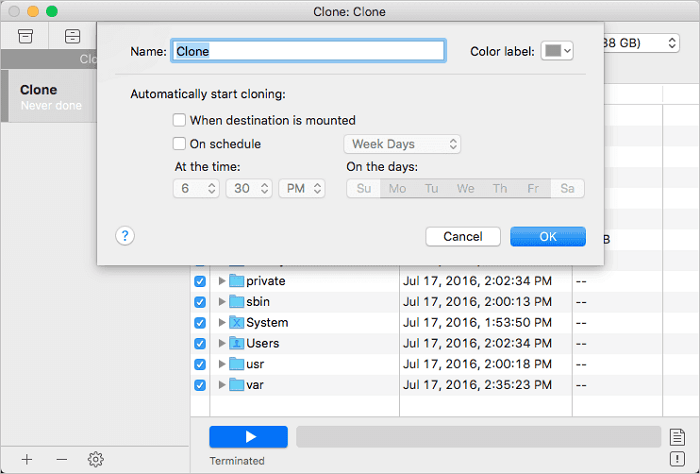The width and height of the screenshot is (700, 474).
Task: Open the gear settings icon
Action: 95,459
